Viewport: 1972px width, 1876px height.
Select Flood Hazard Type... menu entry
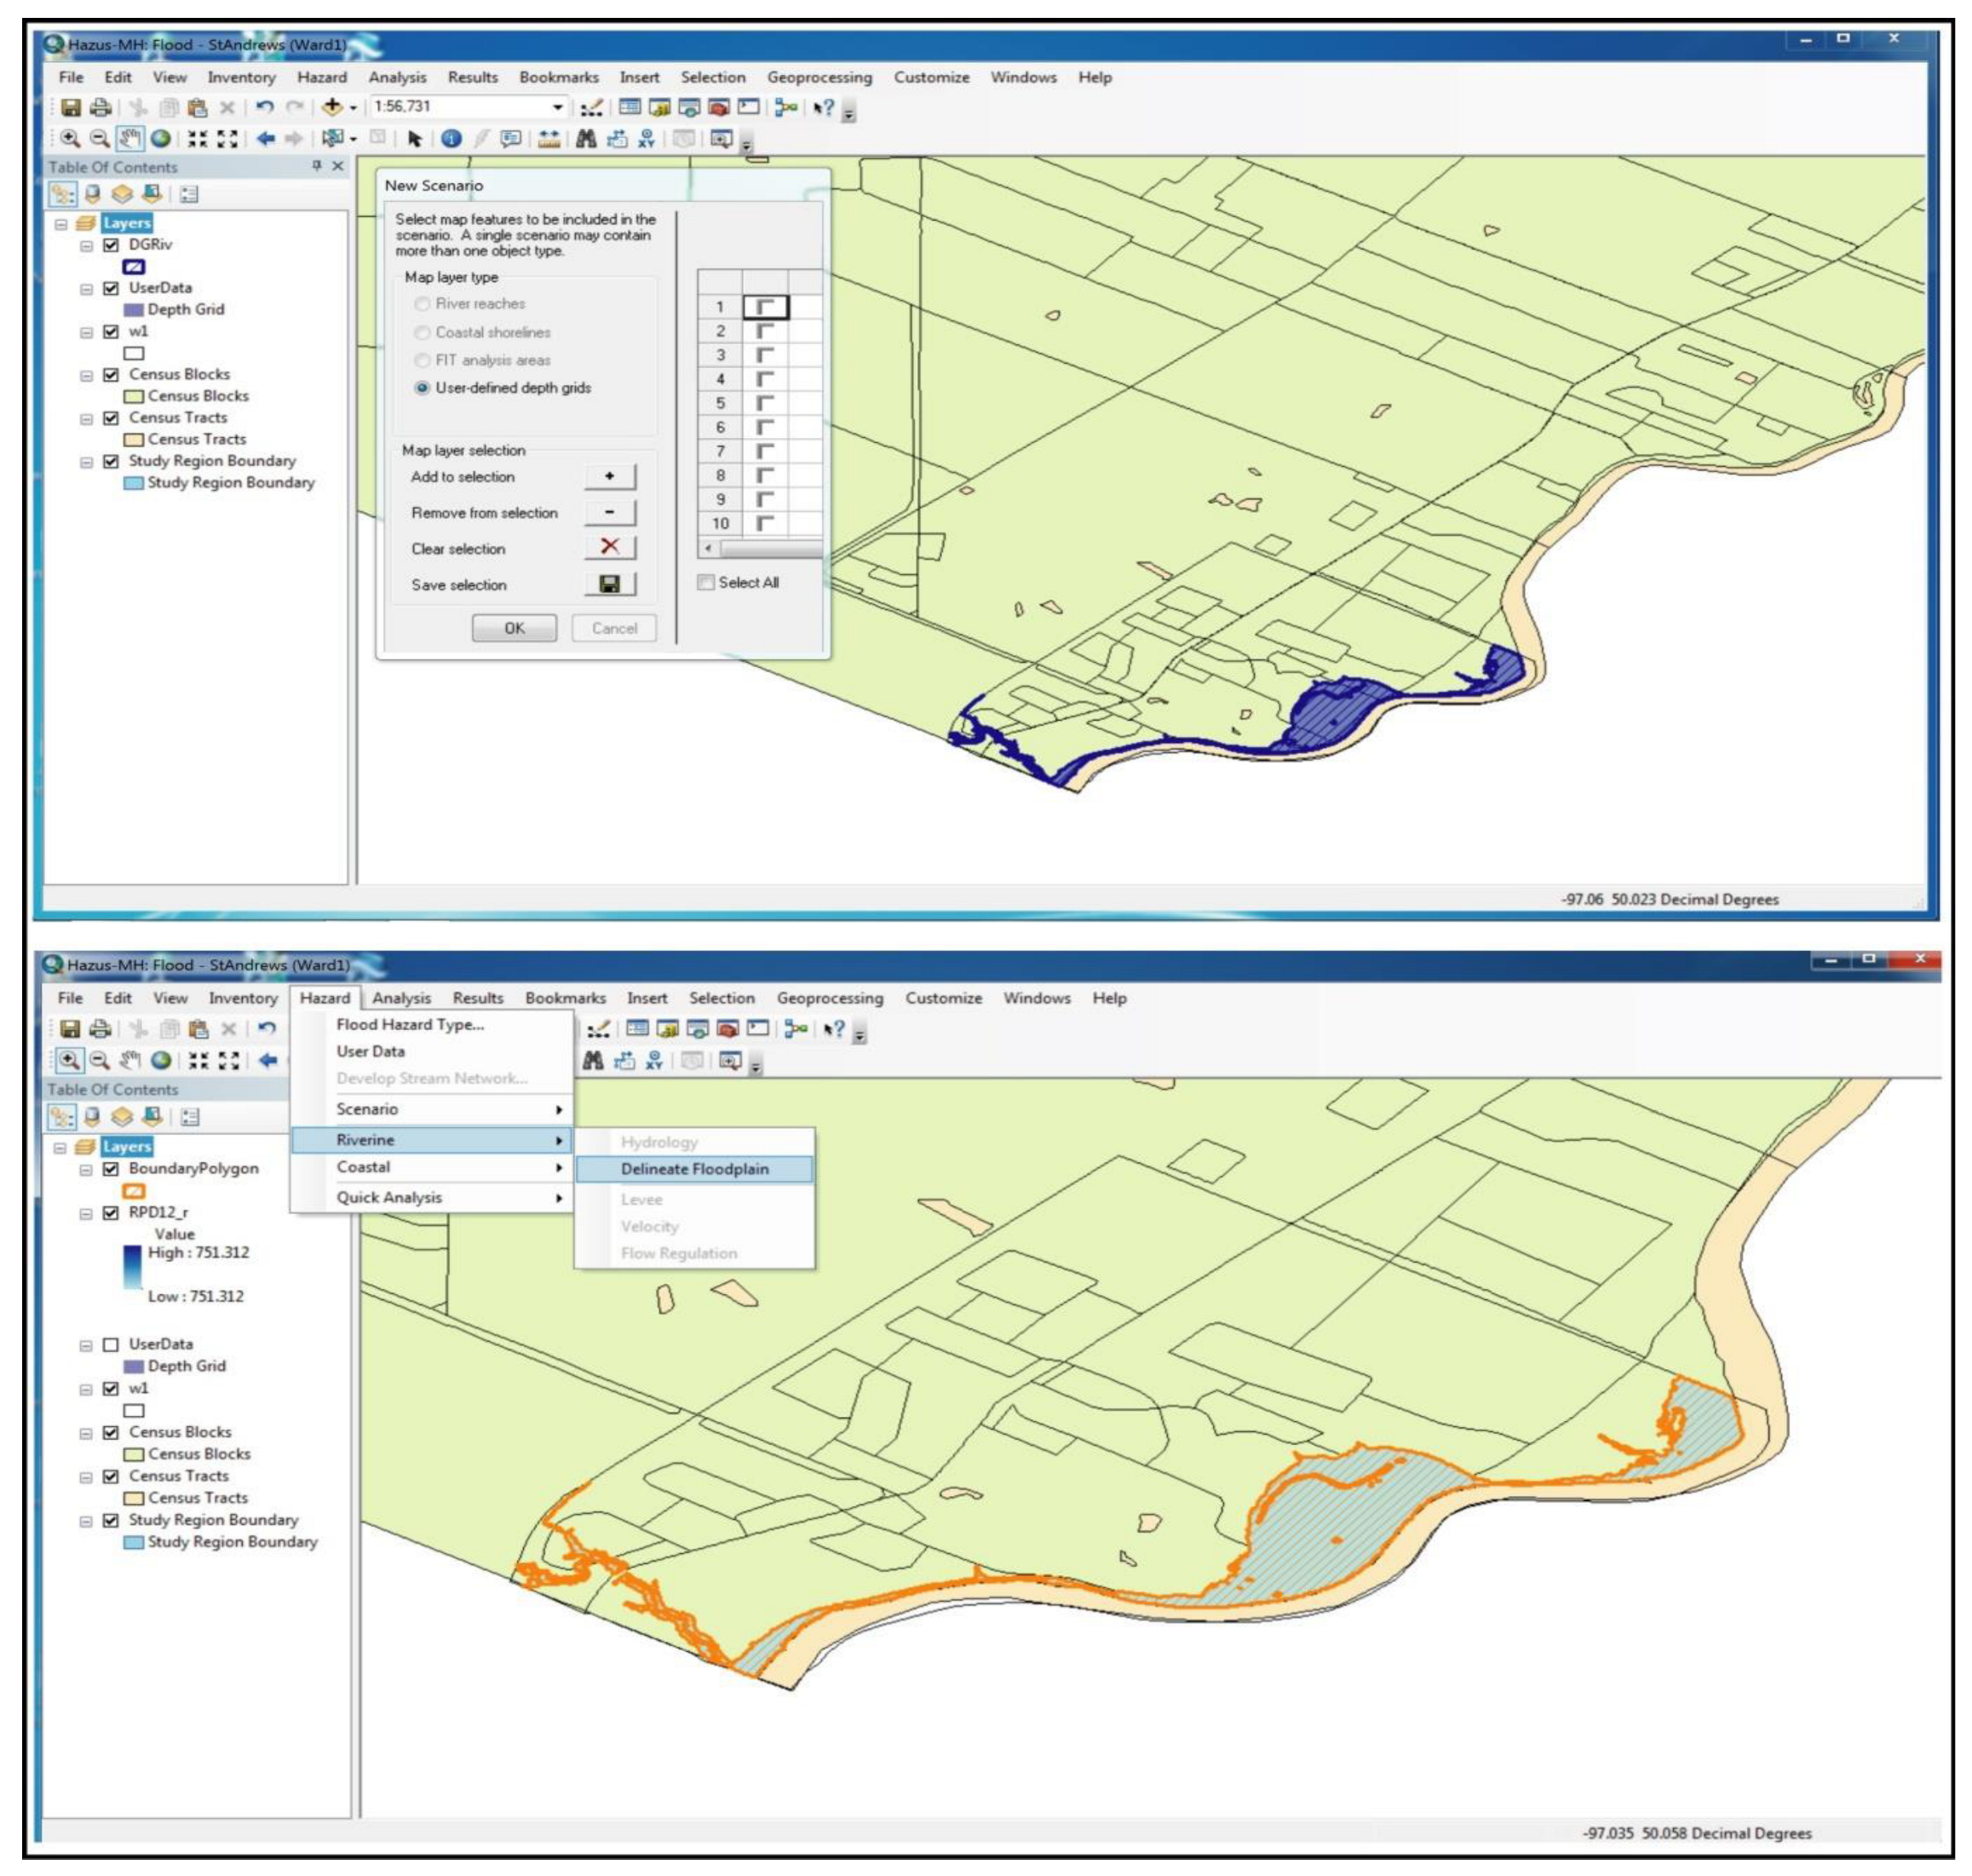point(409,1024)
